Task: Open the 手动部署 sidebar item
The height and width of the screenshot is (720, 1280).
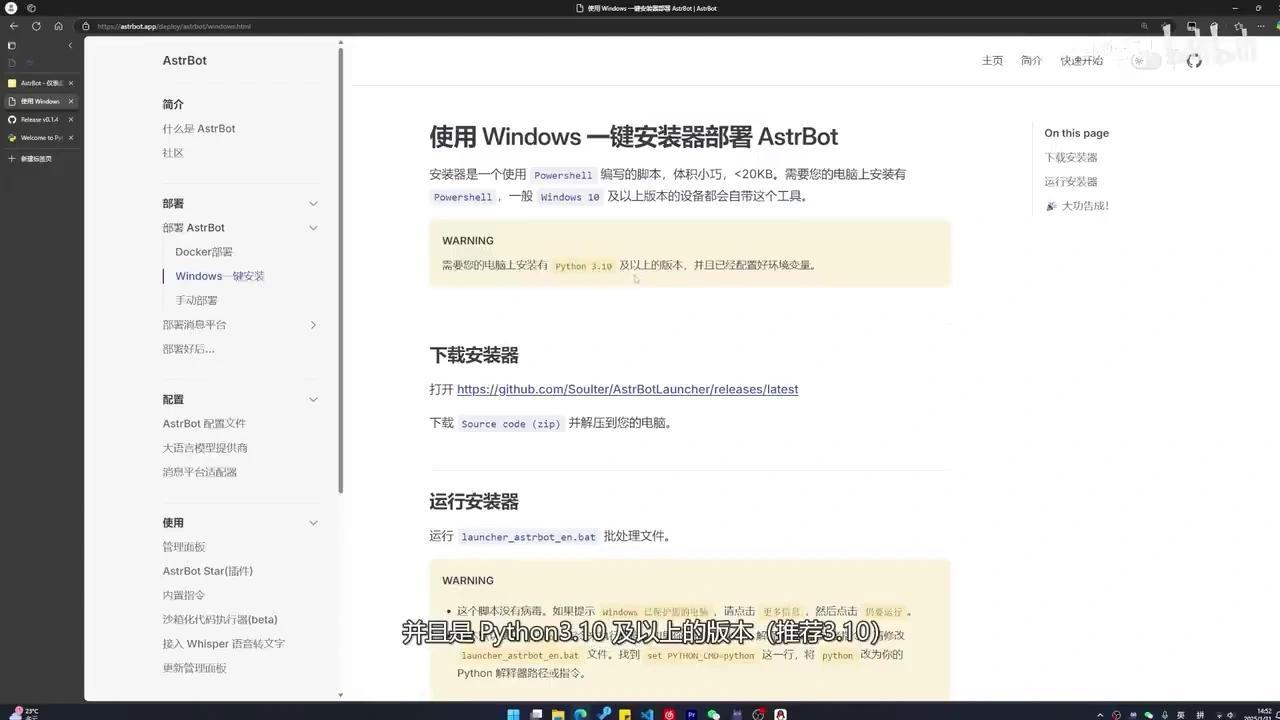Action: (x=196, y=301)
